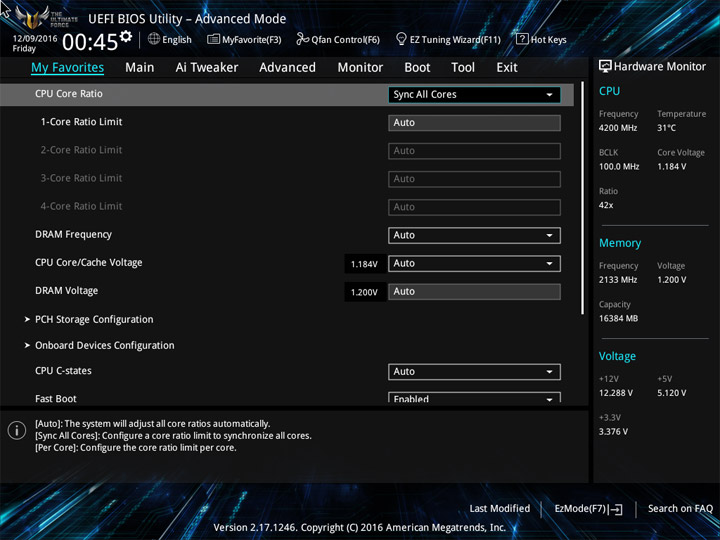
Task: Select the Fast Boot label
Action: point(56,399)
